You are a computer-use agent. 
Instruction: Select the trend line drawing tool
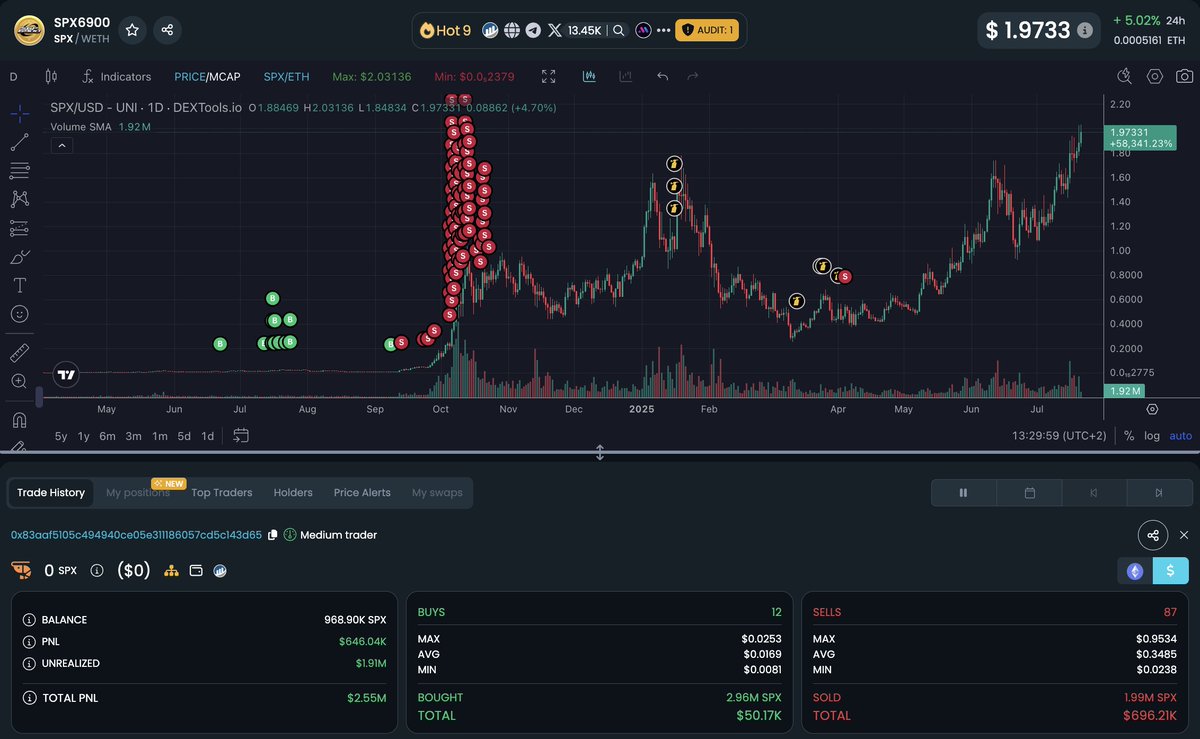[x=19, y=142]
